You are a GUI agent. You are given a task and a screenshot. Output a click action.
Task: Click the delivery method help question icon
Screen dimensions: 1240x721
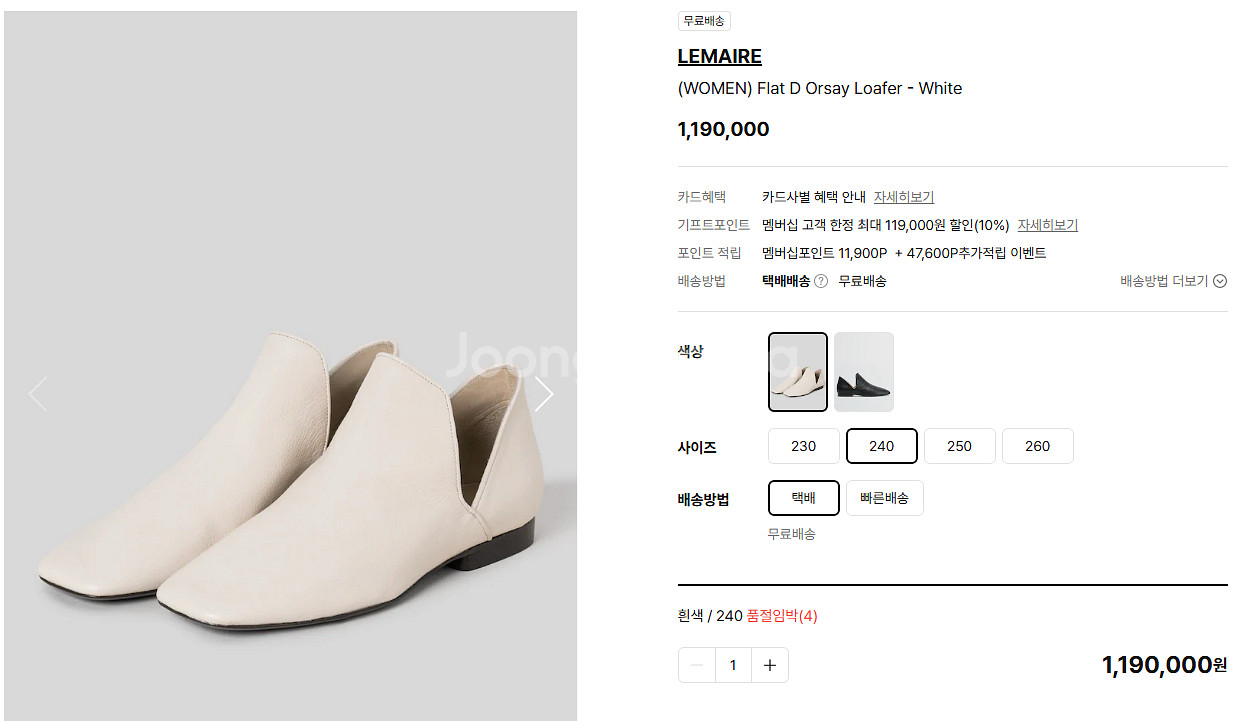point(821,281)
